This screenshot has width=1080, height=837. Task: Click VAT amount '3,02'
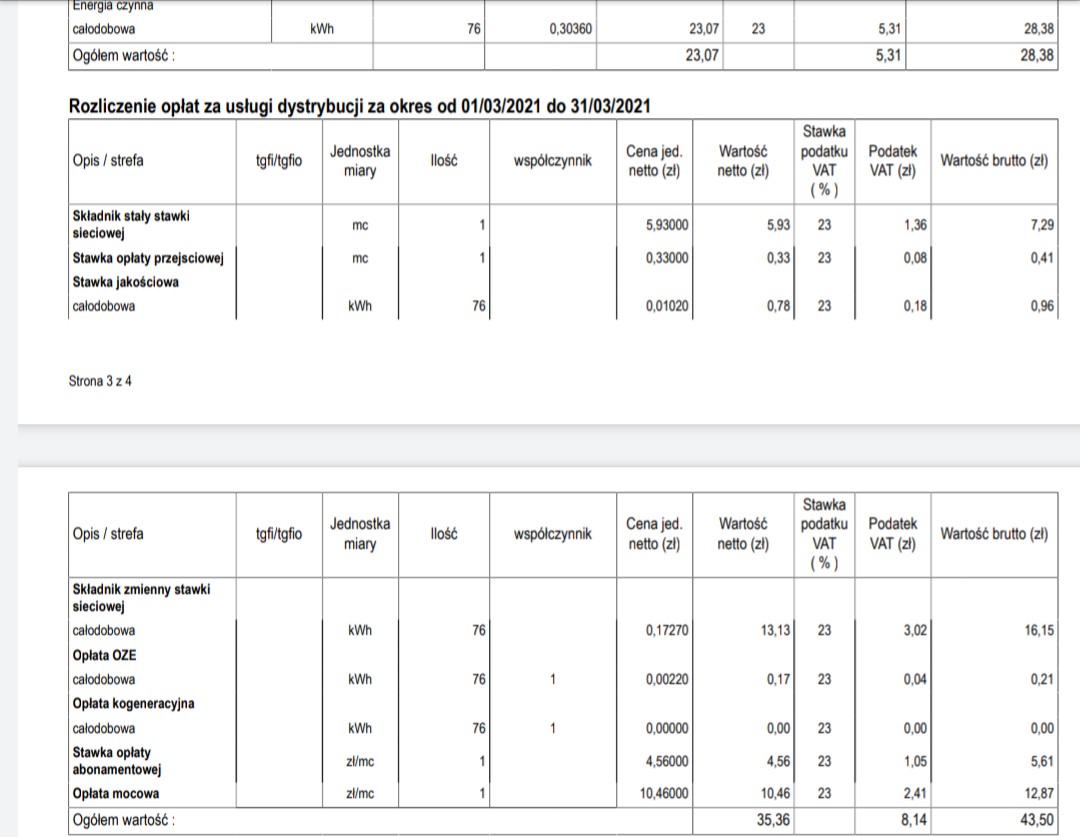915,630
